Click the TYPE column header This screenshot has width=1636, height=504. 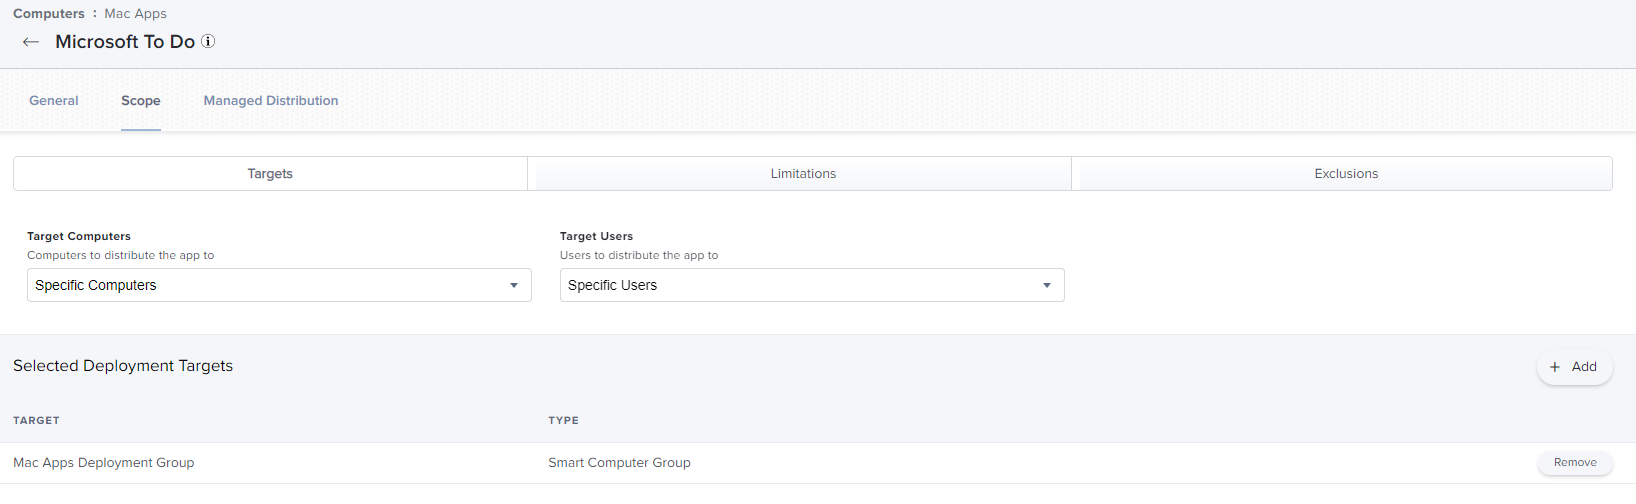point(563,420)
